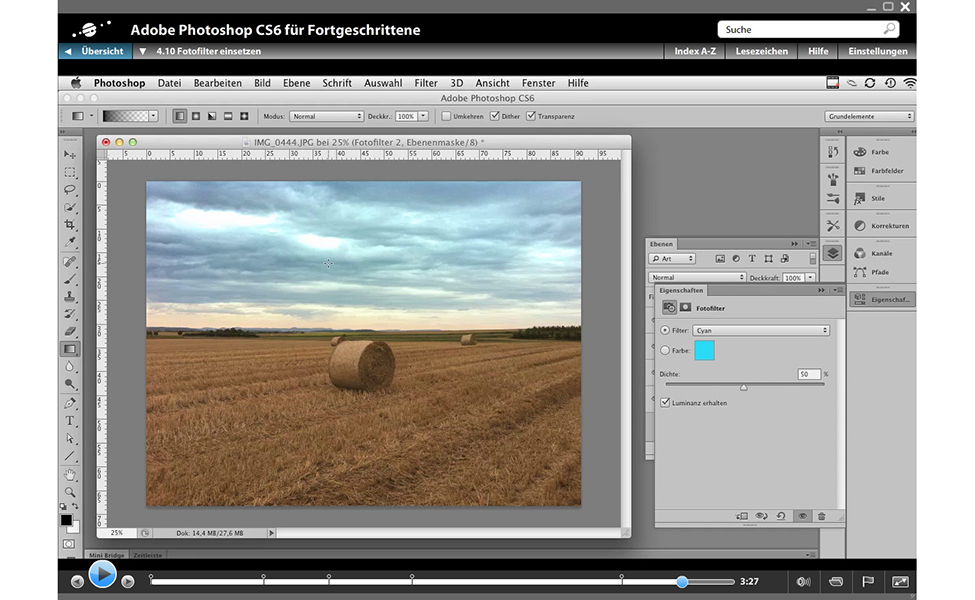This screenshot has height=600, width=975.
Task: Open the Filter dropdown showing Cyan
Action: (x=761, y=330)
